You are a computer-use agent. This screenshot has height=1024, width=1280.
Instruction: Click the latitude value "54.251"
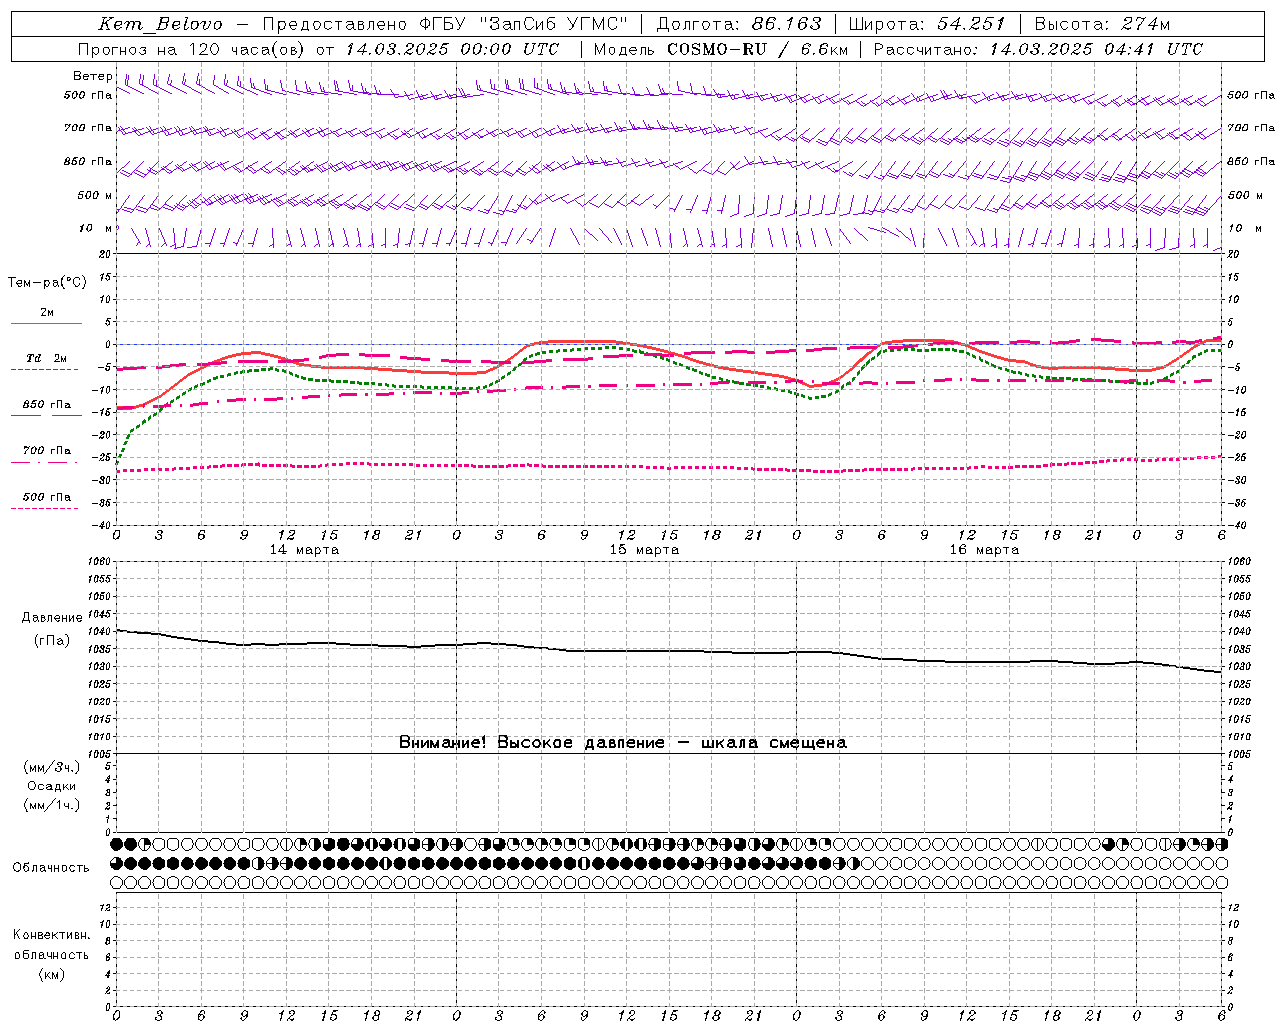[971, 24]
